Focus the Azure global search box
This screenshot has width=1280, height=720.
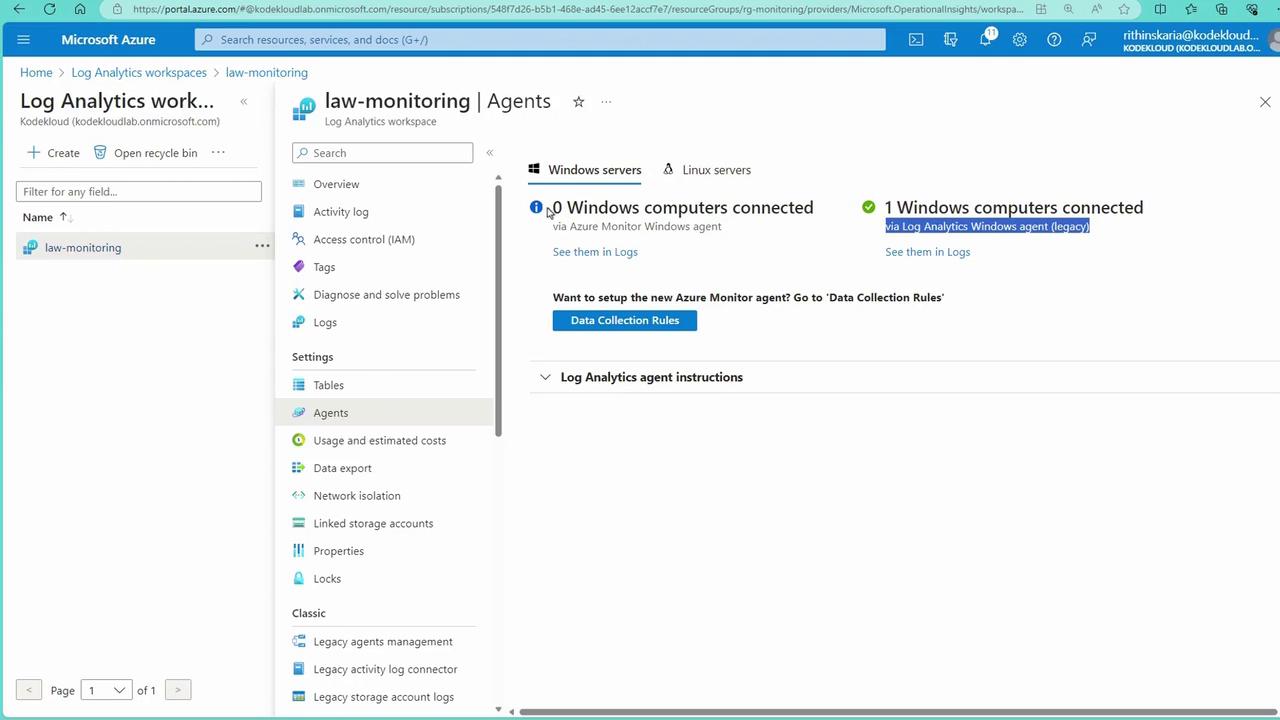pos(540,40)
